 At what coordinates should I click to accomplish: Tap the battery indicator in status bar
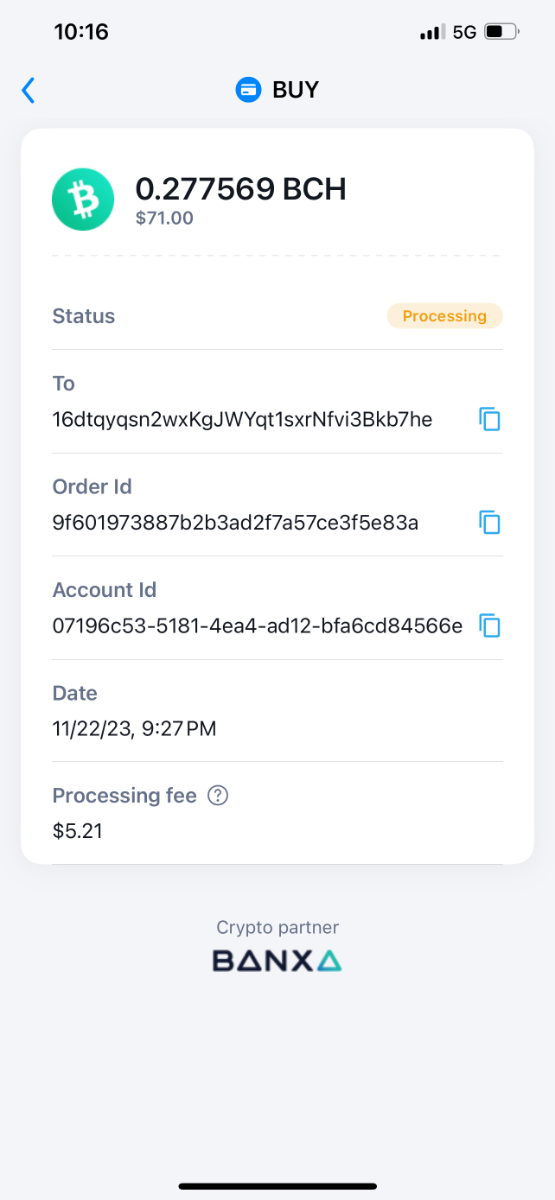click(502, 32)
